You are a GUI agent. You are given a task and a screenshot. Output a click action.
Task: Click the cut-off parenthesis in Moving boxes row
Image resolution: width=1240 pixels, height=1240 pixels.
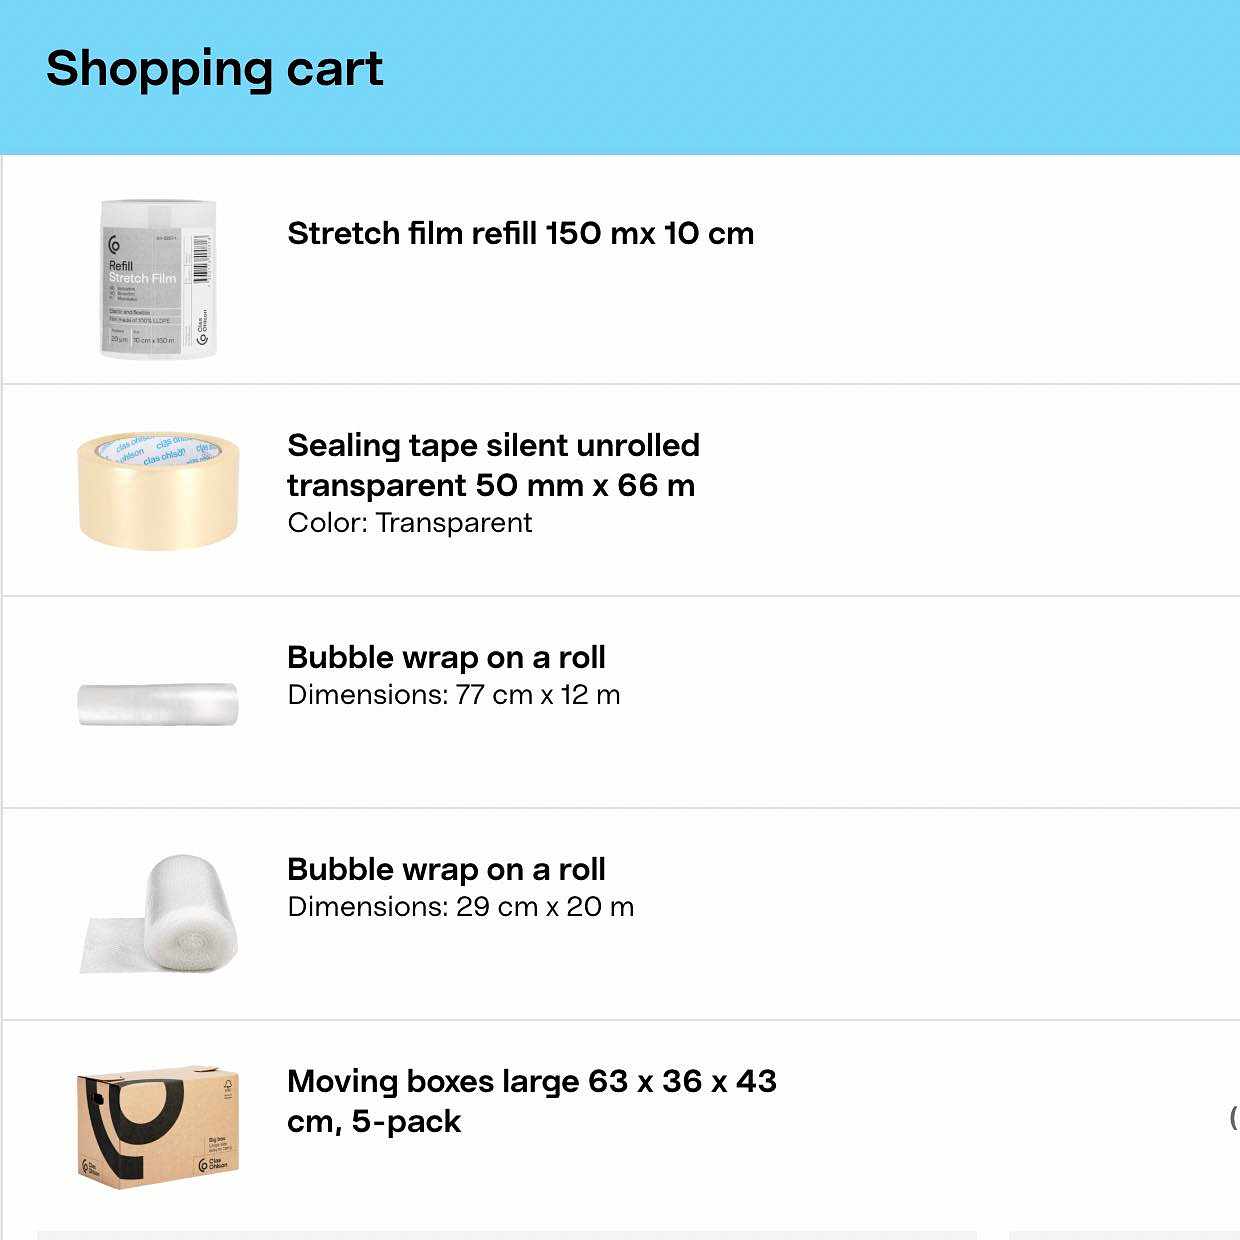coord(1233,1117)
